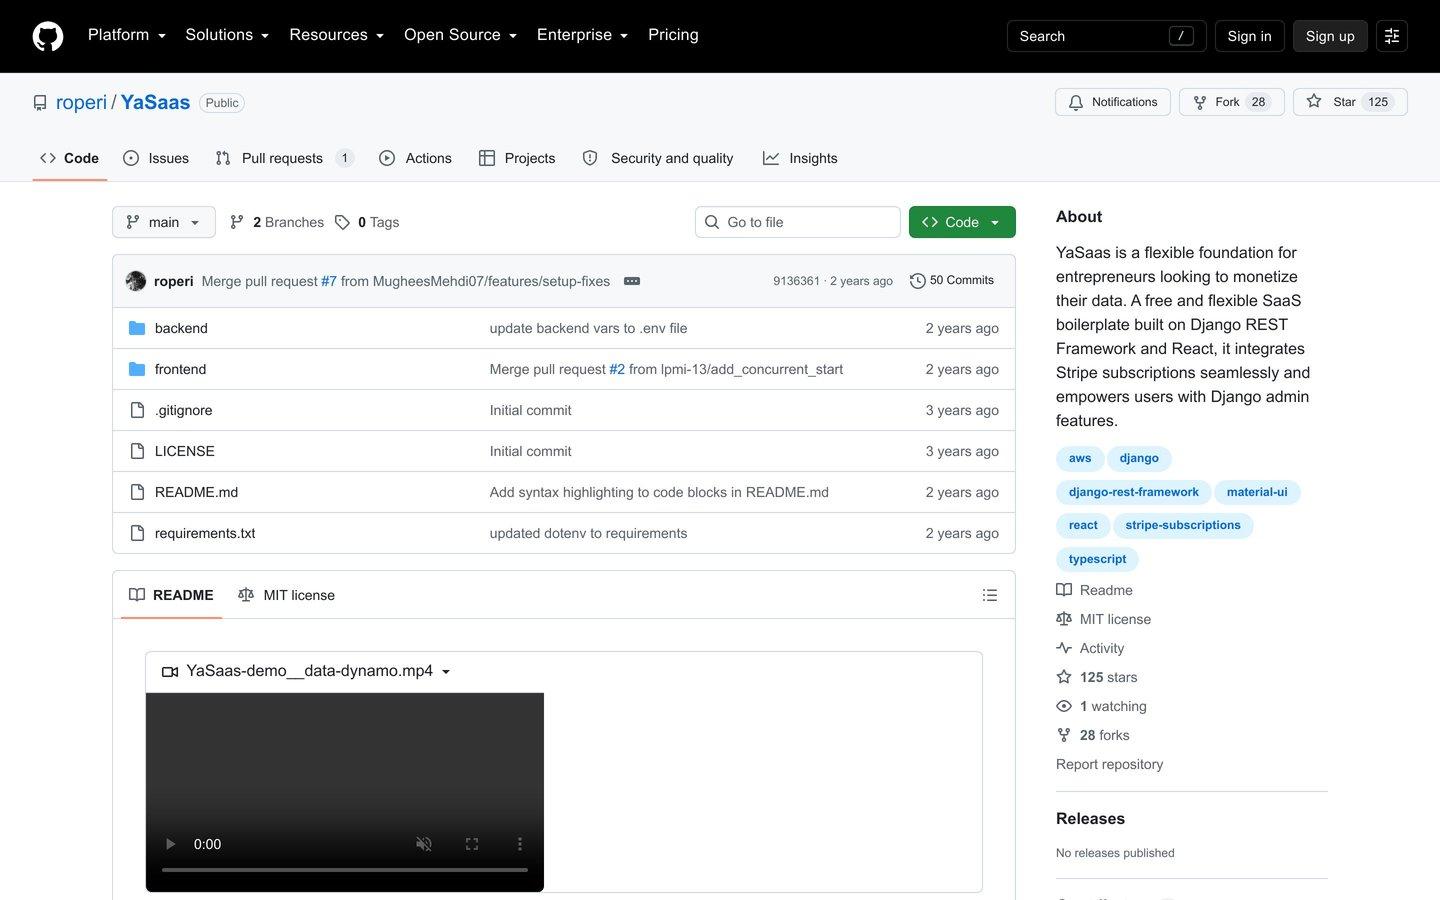Screen dimensions: 1440x900
Task: Click the repository icon beside roperi
Action: coord(40,103)
